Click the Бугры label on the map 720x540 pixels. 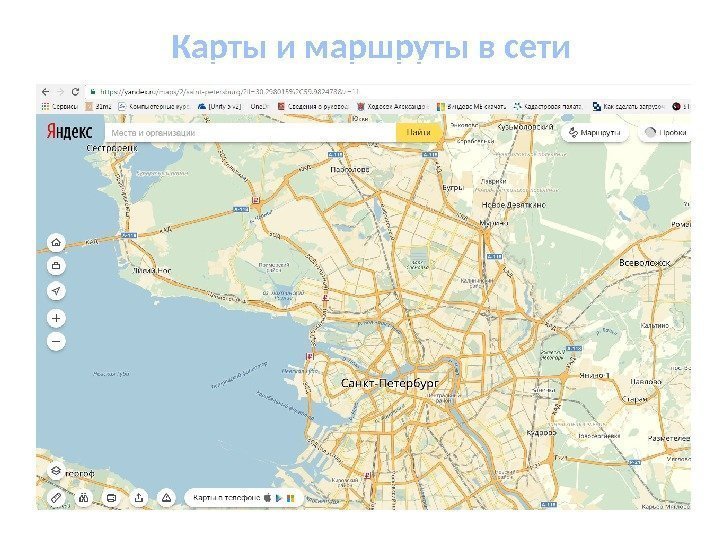tap(453, 188)
